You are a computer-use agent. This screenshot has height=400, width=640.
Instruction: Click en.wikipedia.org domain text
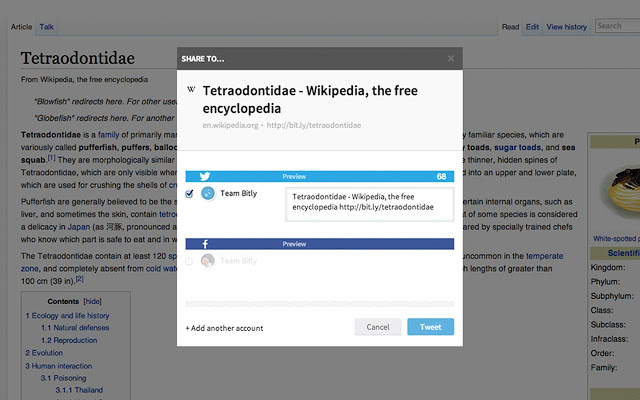point(230,125)
